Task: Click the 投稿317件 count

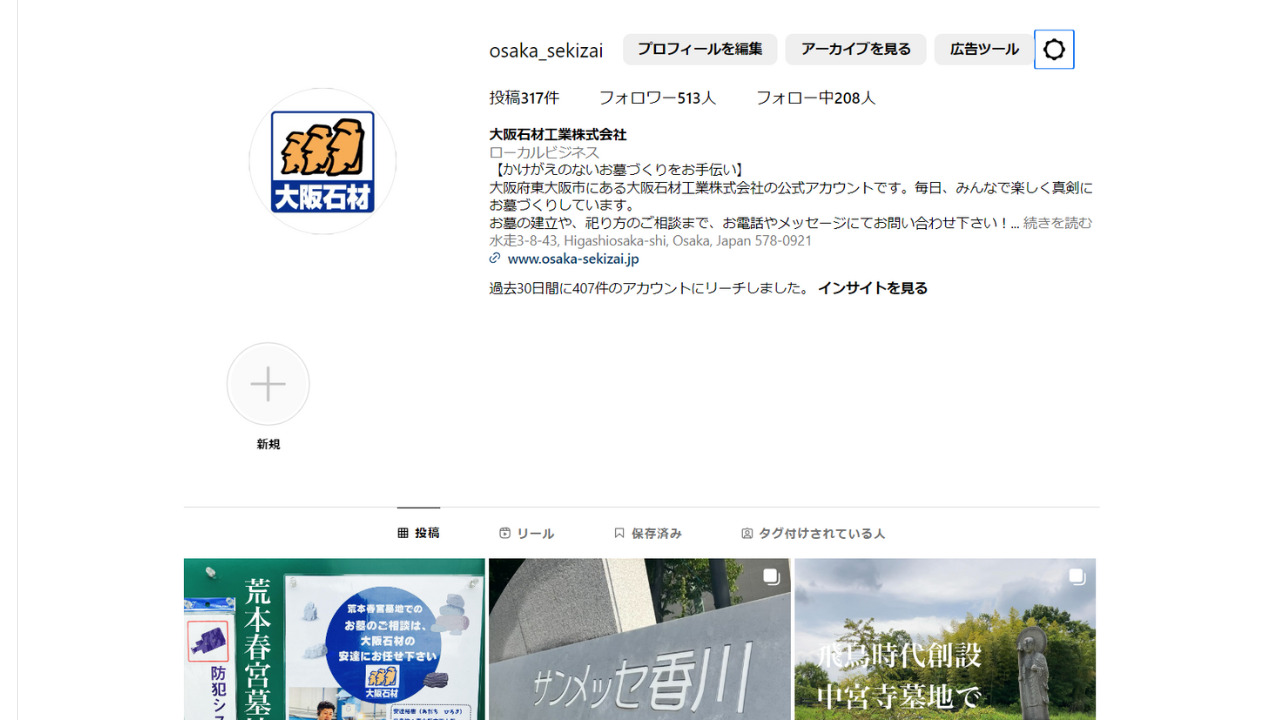Action: click(524, 98)
